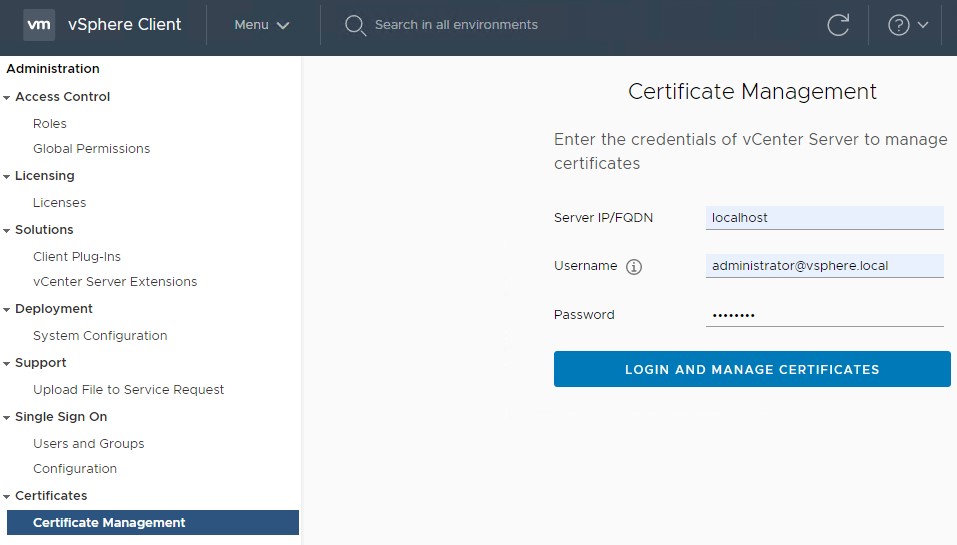Collapse the Support section

[x=7, y=363]
